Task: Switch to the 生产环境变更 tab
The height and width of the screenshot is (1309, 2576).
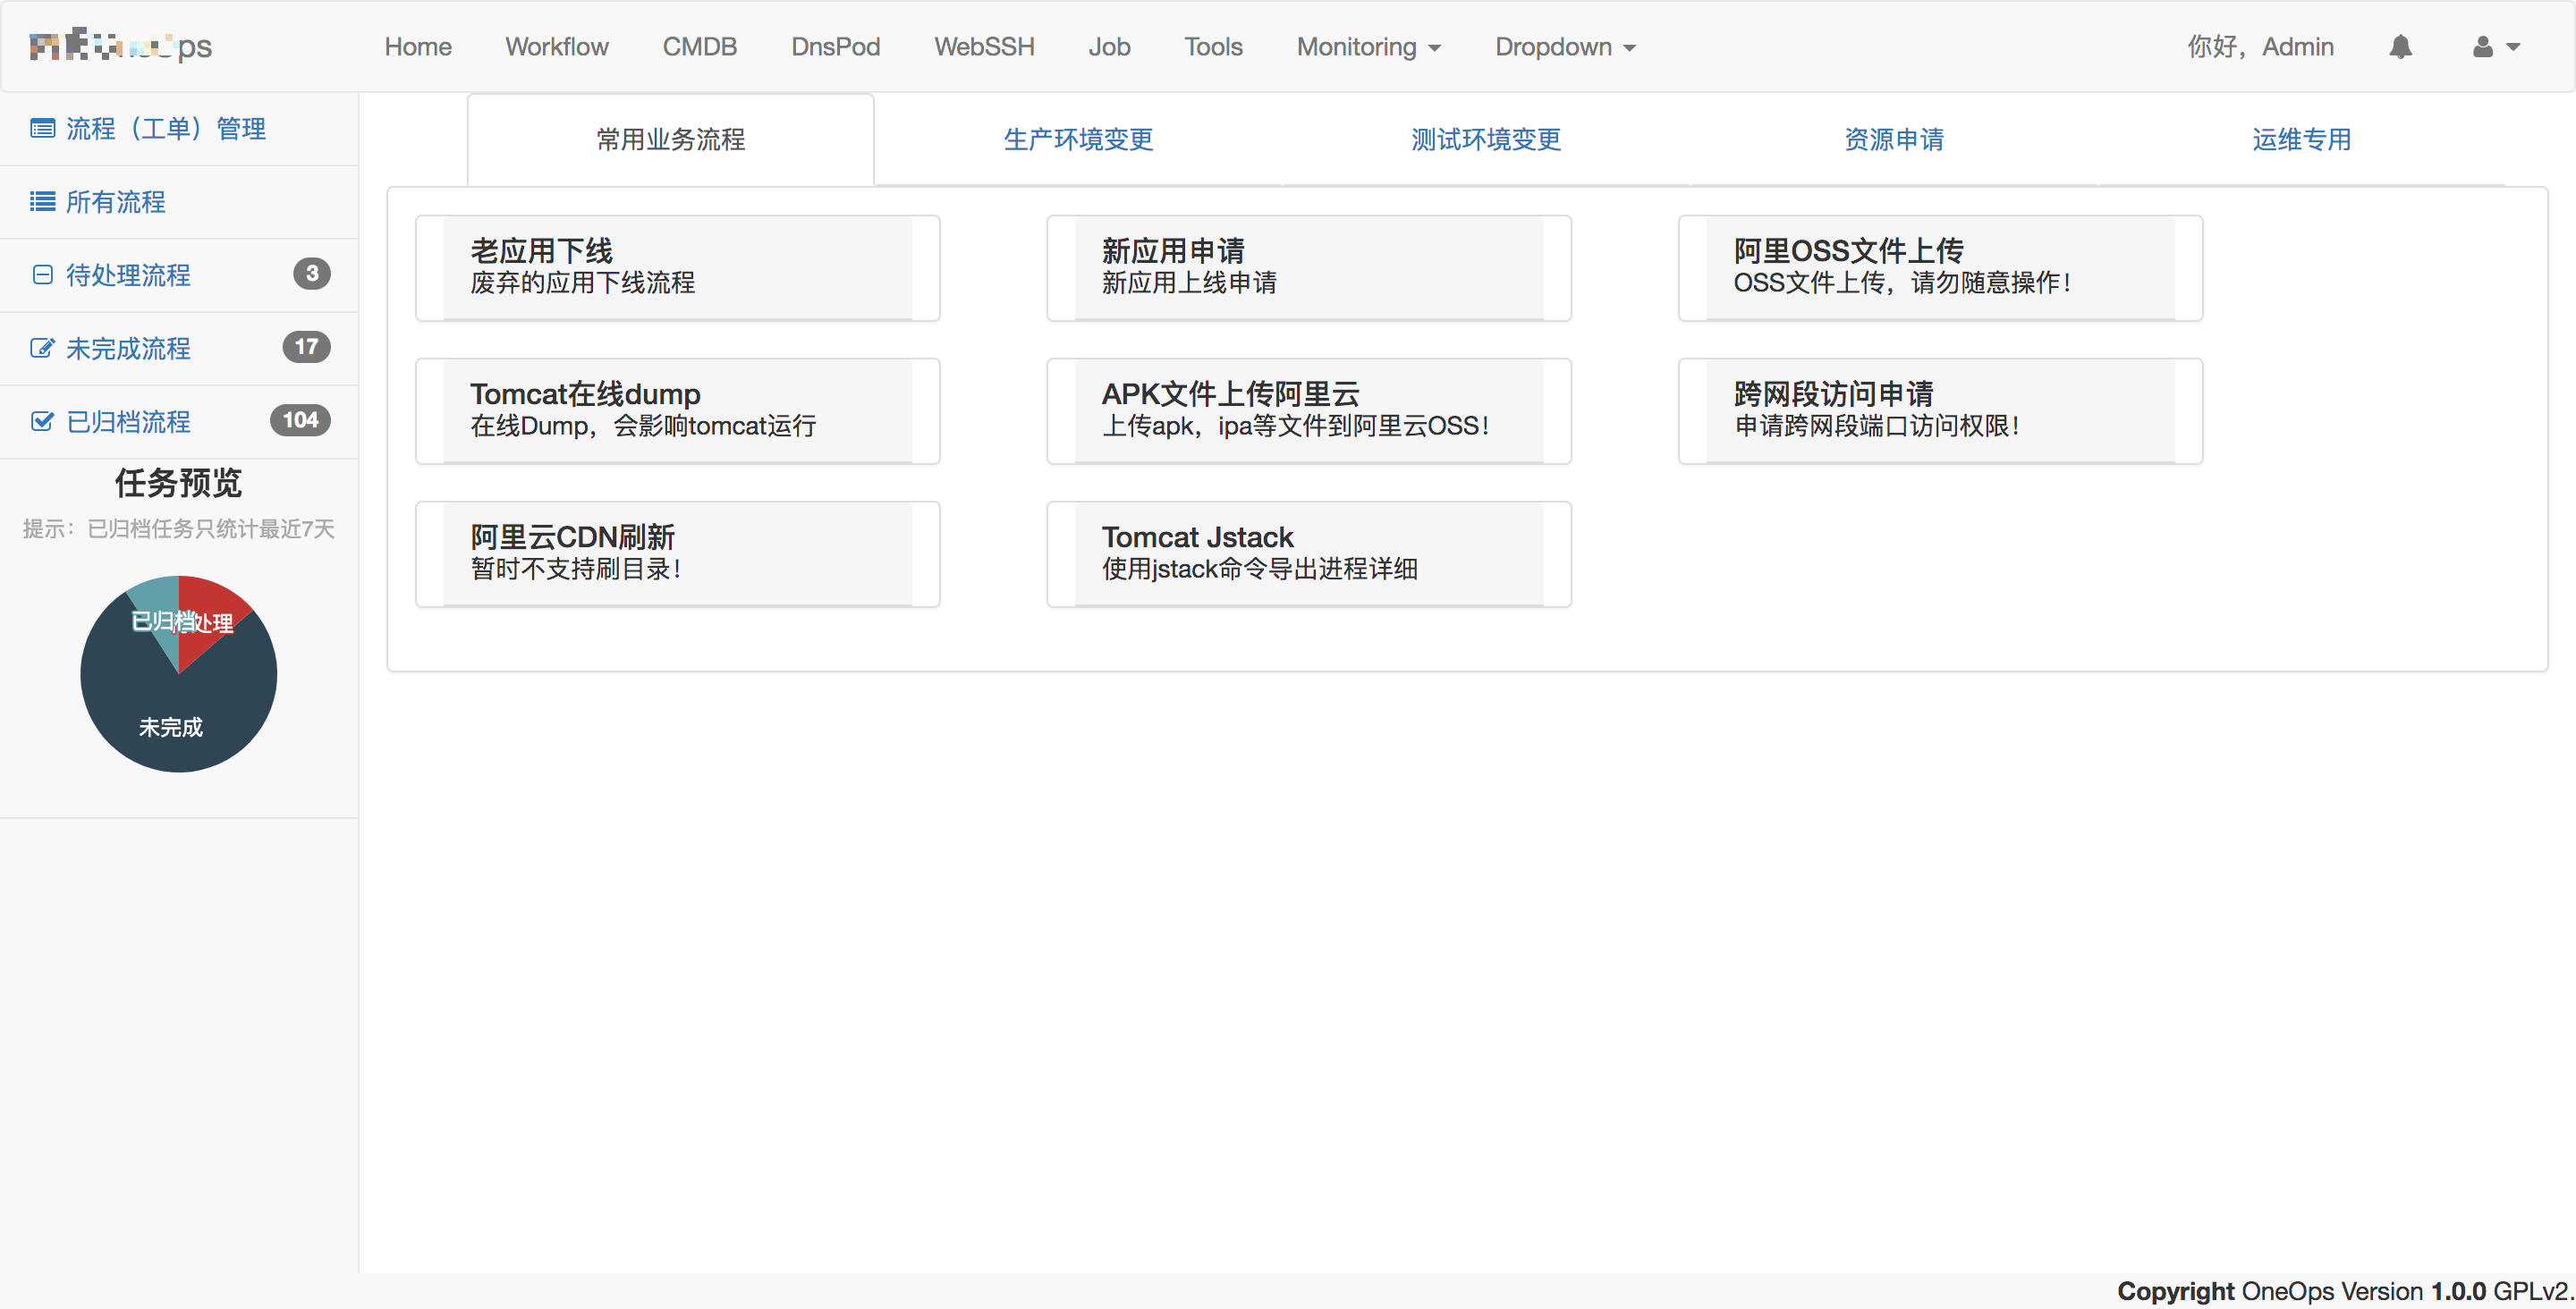Action: 1078,139
